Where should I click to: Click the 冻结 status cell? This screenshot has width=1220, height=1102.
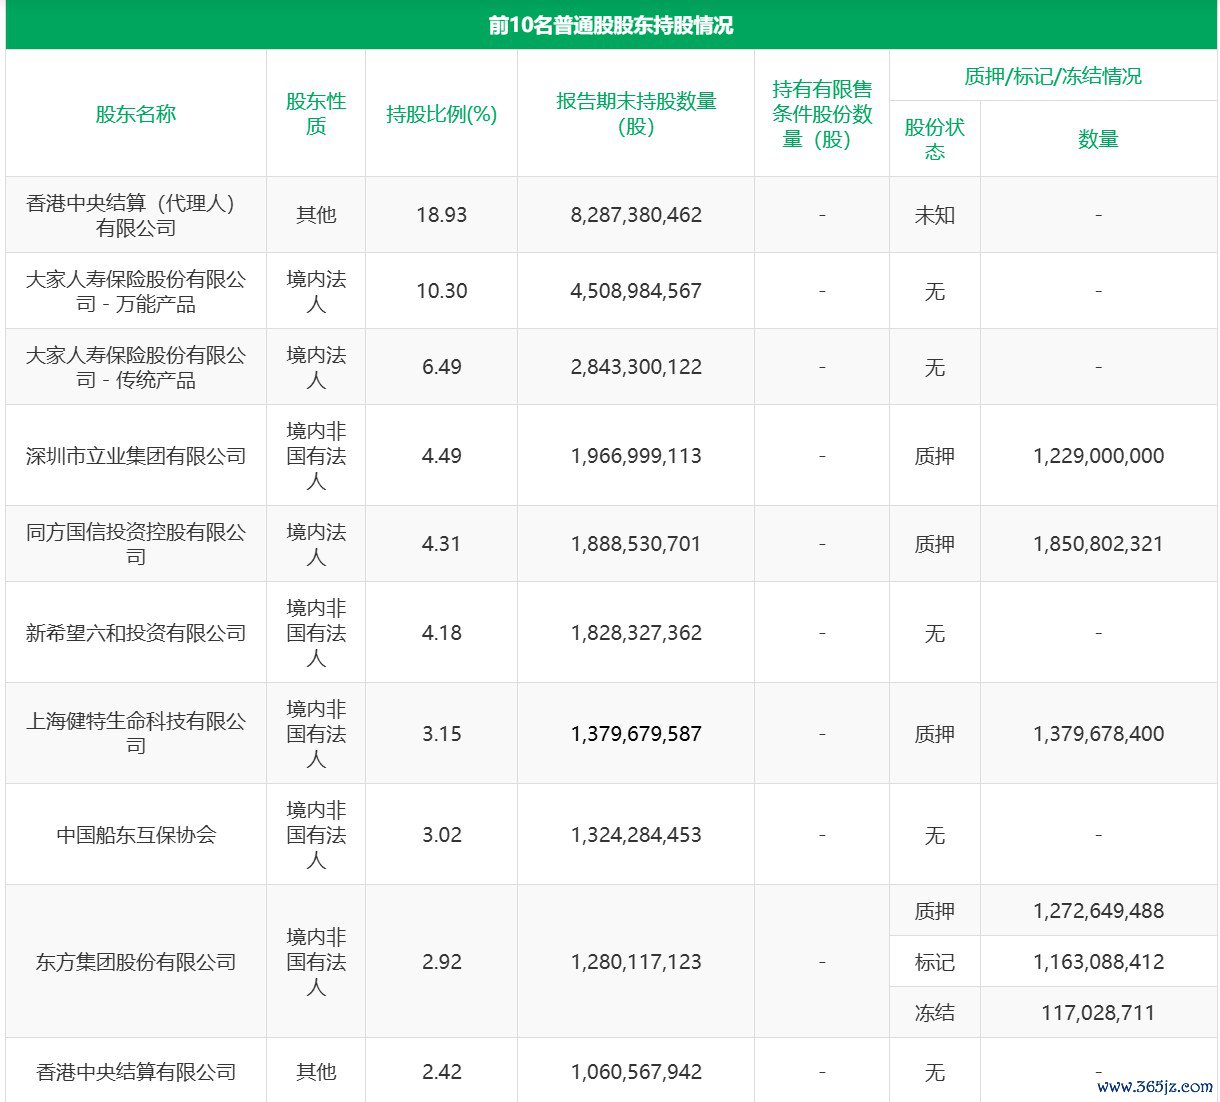(935, 1013)
